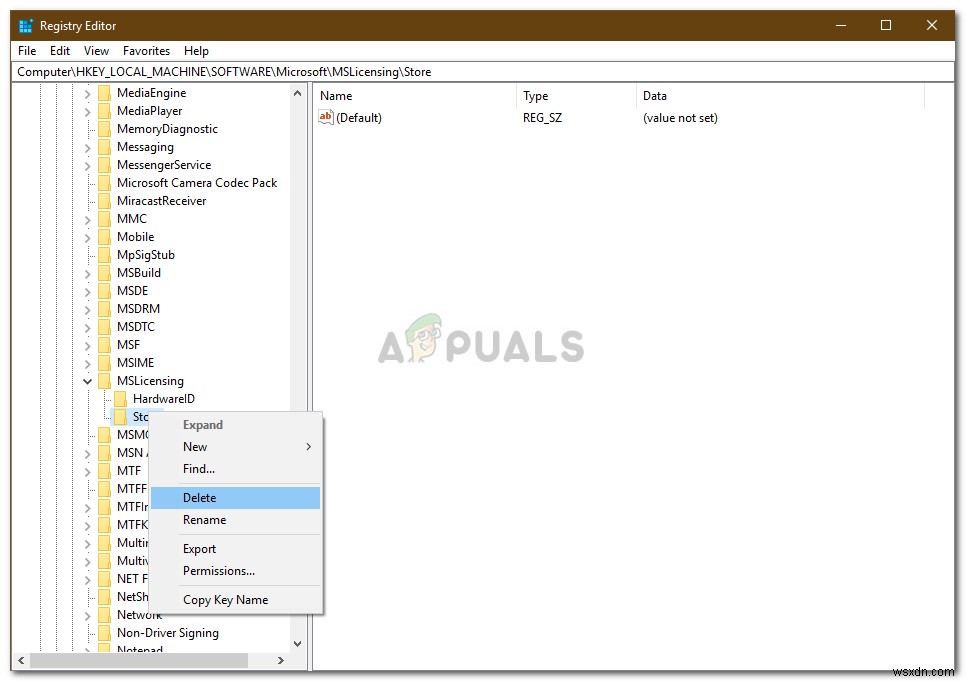
Task: Click the REG_SZ type cell
Action: tap(542, 118)
